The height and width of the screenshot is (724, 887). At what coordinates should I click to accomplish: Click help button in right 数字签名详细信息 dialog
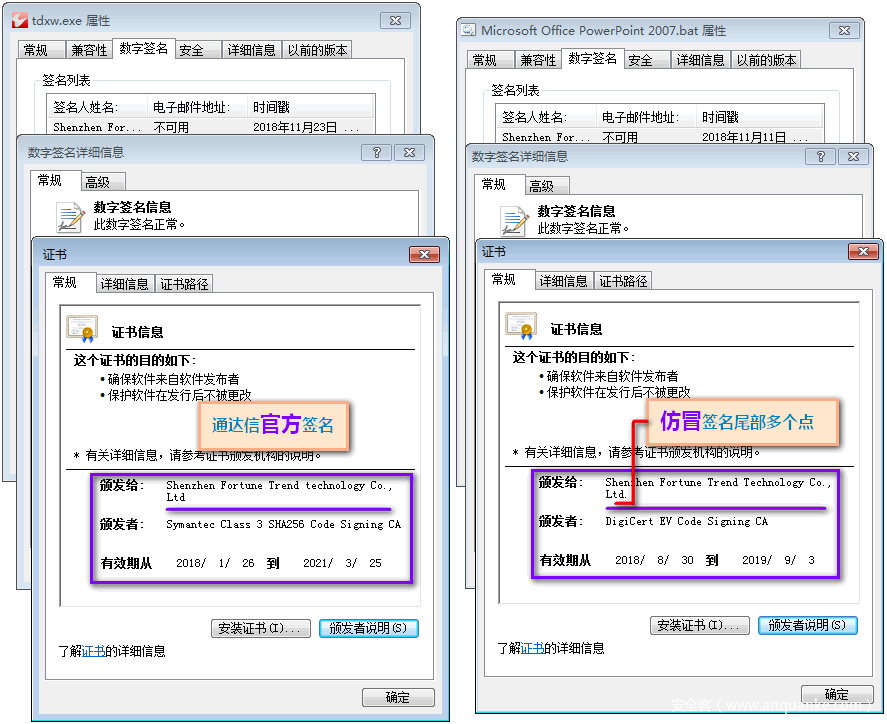point(820,156)
